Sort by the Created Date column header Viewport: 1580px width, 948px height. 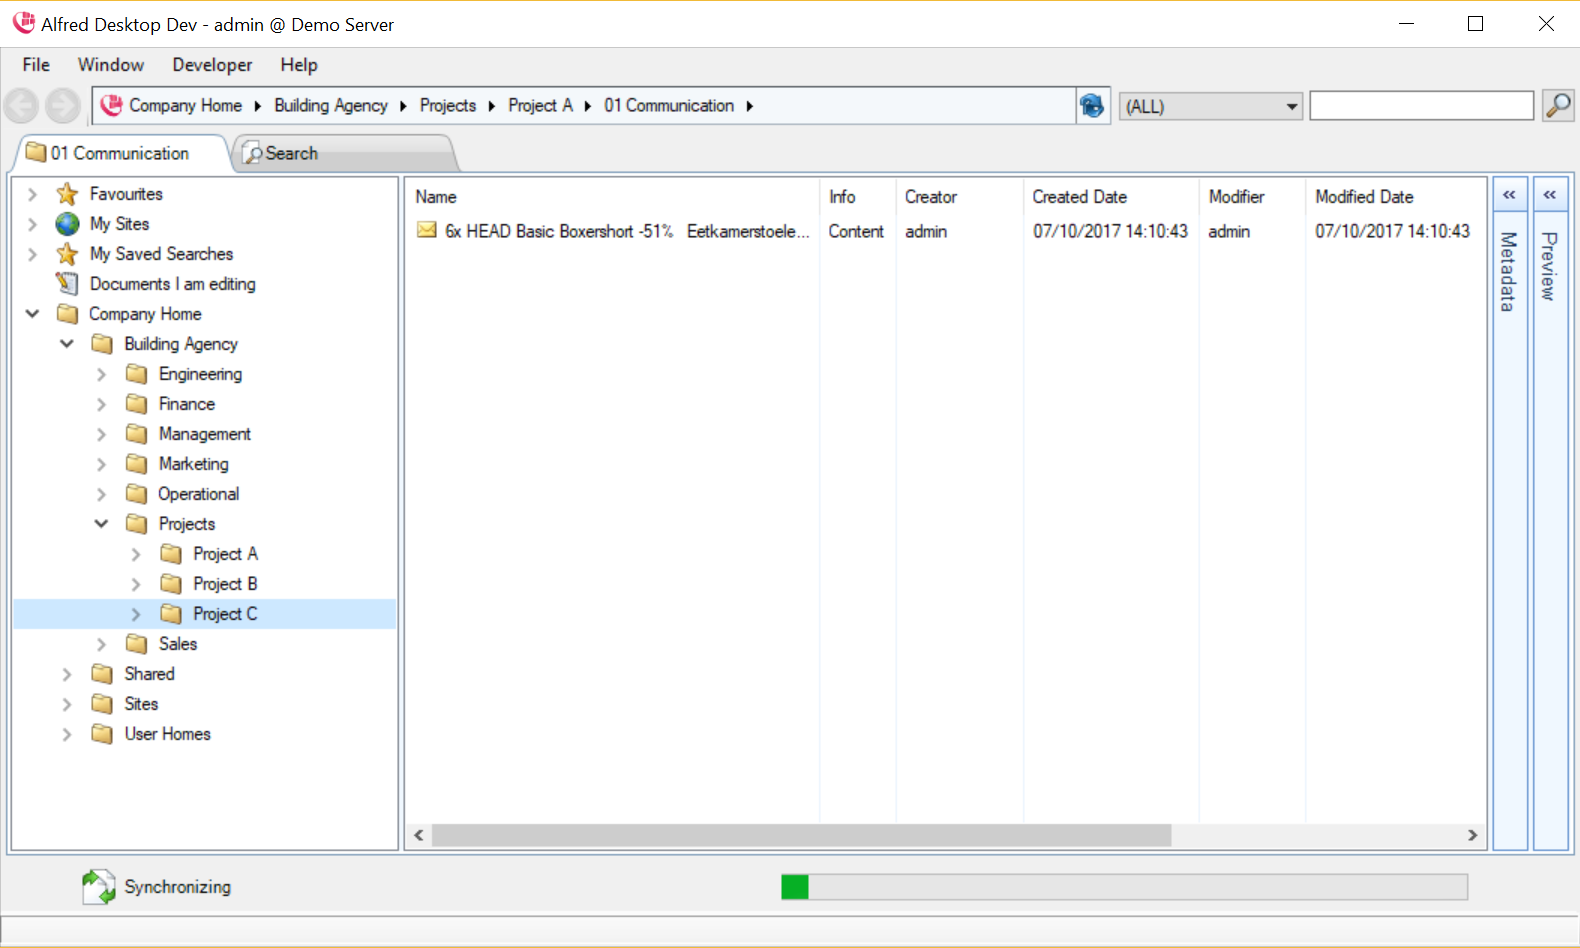coord(1079,197)
